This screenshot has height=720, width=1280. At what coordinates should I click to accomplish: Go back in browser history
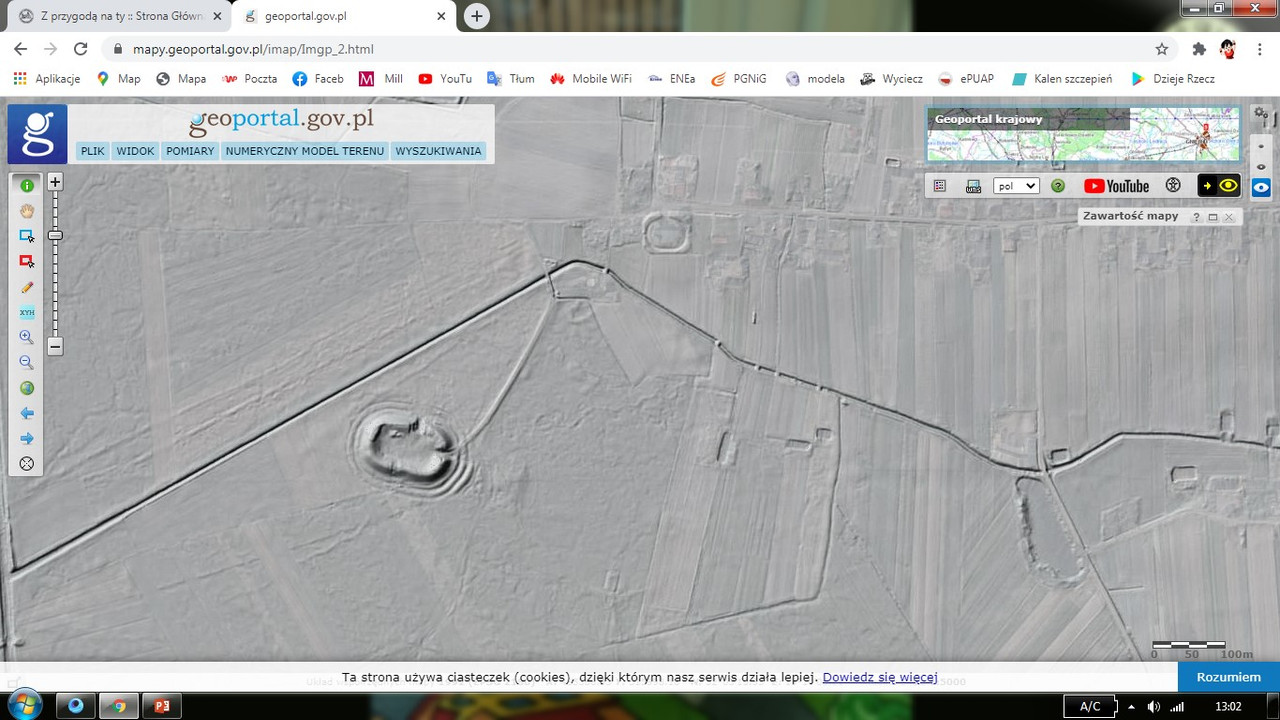pos(20,49)
